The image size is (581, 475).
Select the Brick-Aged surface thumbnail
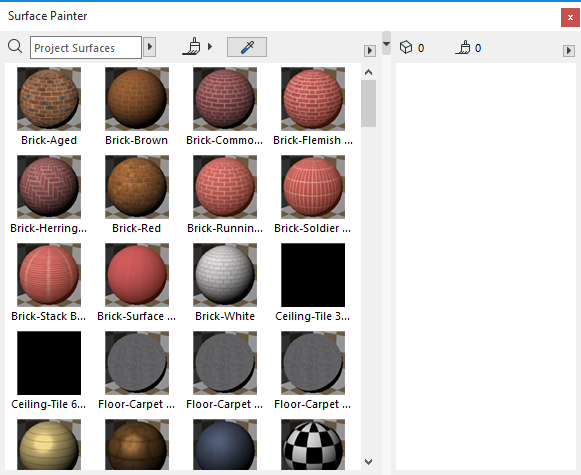(49, 99)
